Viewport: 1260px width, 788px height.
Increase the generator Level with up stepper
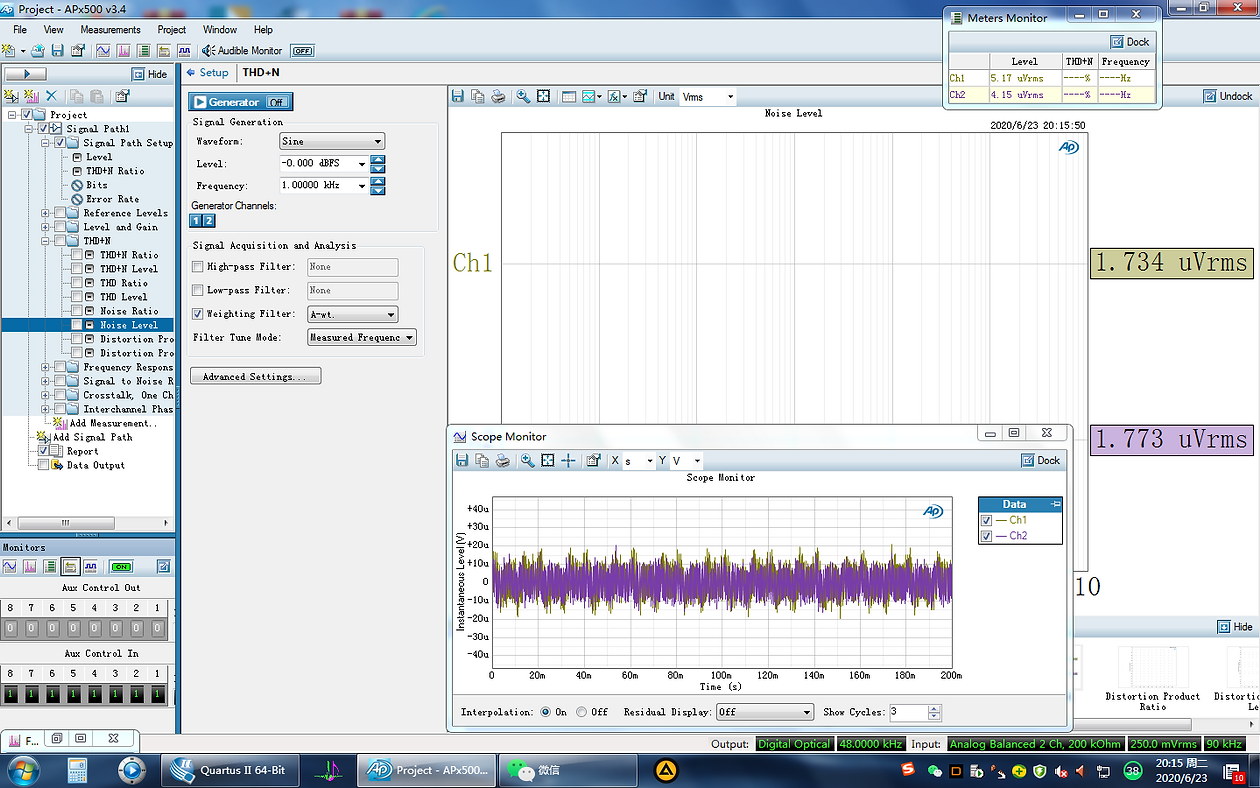point(377,159)
